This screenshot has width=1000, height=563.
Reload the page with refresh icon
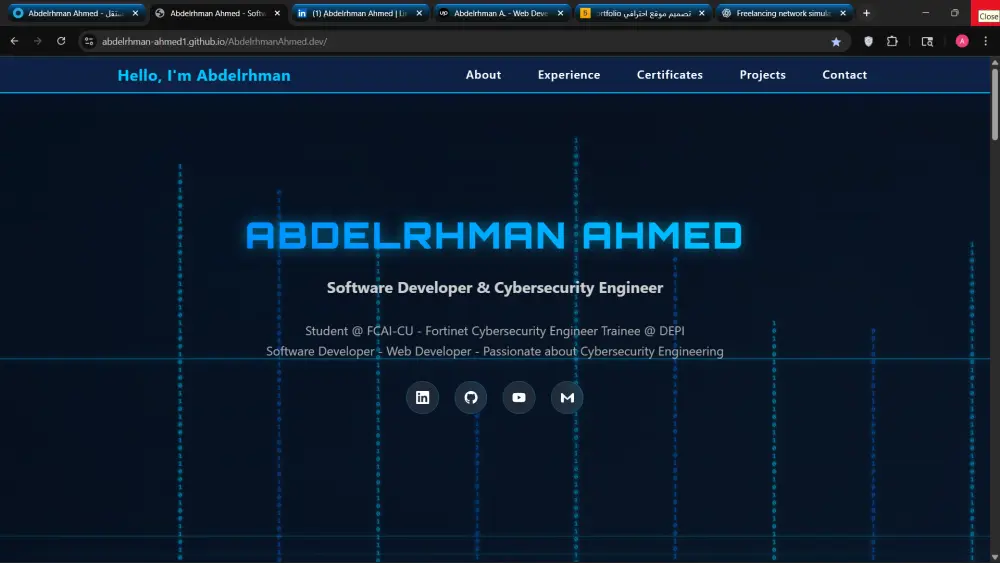click(x=61, y=41)
